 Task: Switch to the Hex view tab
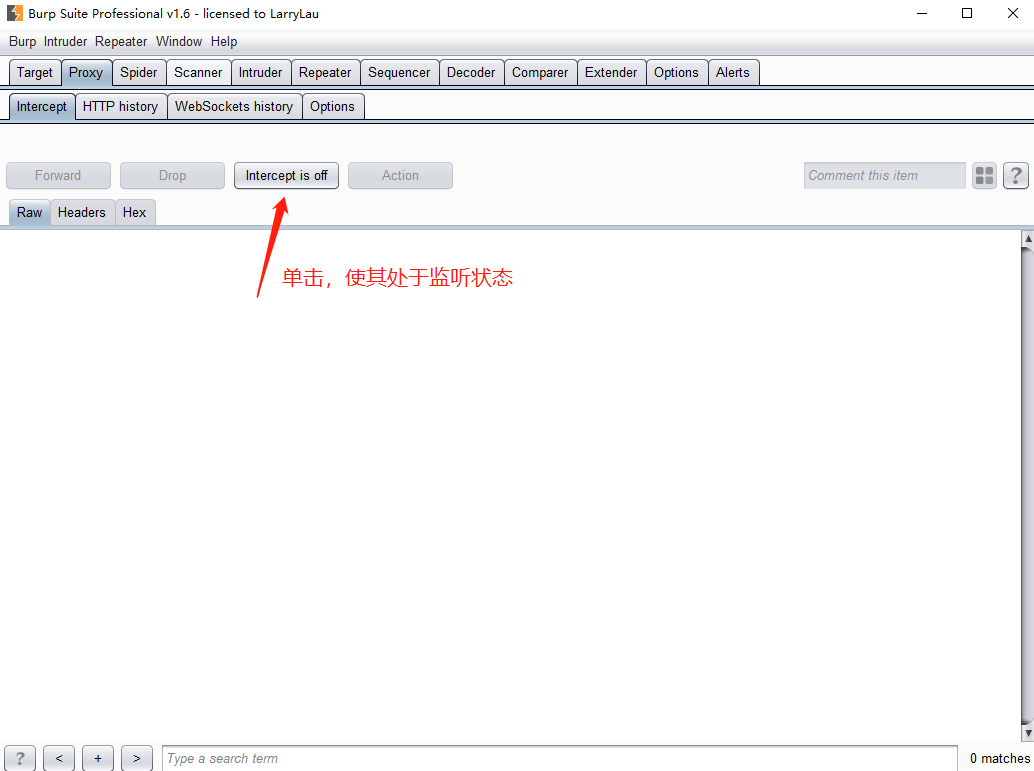134,212
